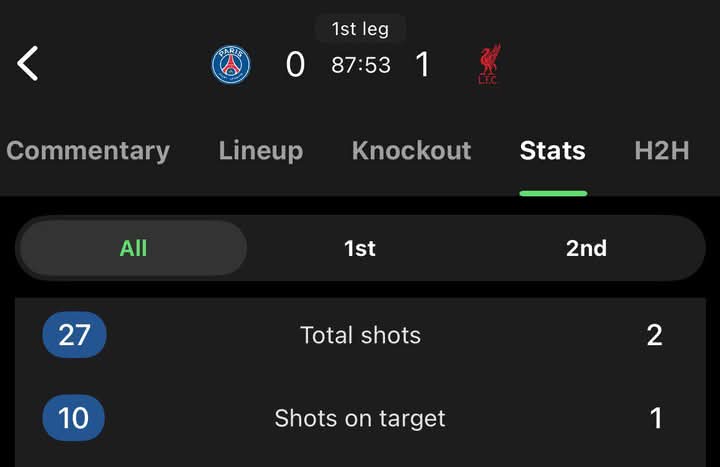The image size is (720, 467).
Task: Click the 1st leg badge
Action: point(360,29)
